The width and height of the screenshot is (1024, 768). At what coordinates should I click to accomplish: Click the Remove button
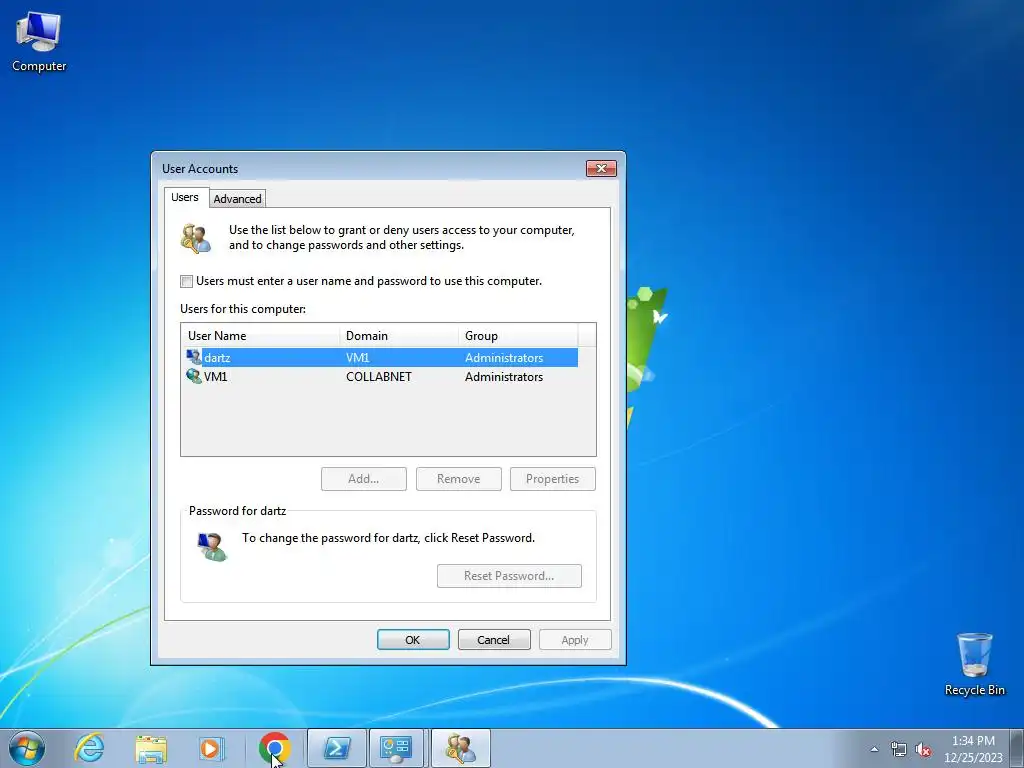[458, 479]
